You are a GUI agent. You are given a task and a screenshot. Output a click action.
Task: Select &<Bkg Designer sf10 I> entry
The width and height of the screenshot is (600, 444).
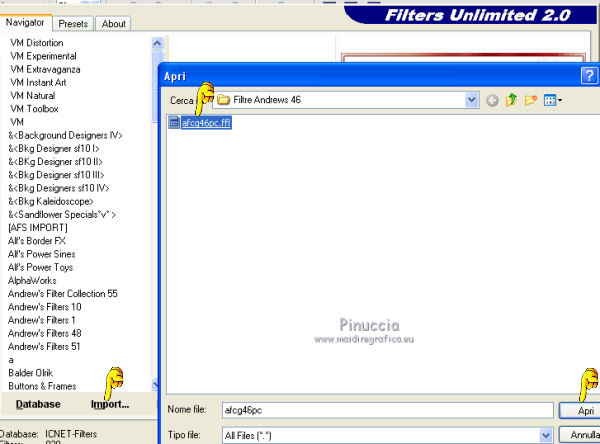click(x=54, y=149)
